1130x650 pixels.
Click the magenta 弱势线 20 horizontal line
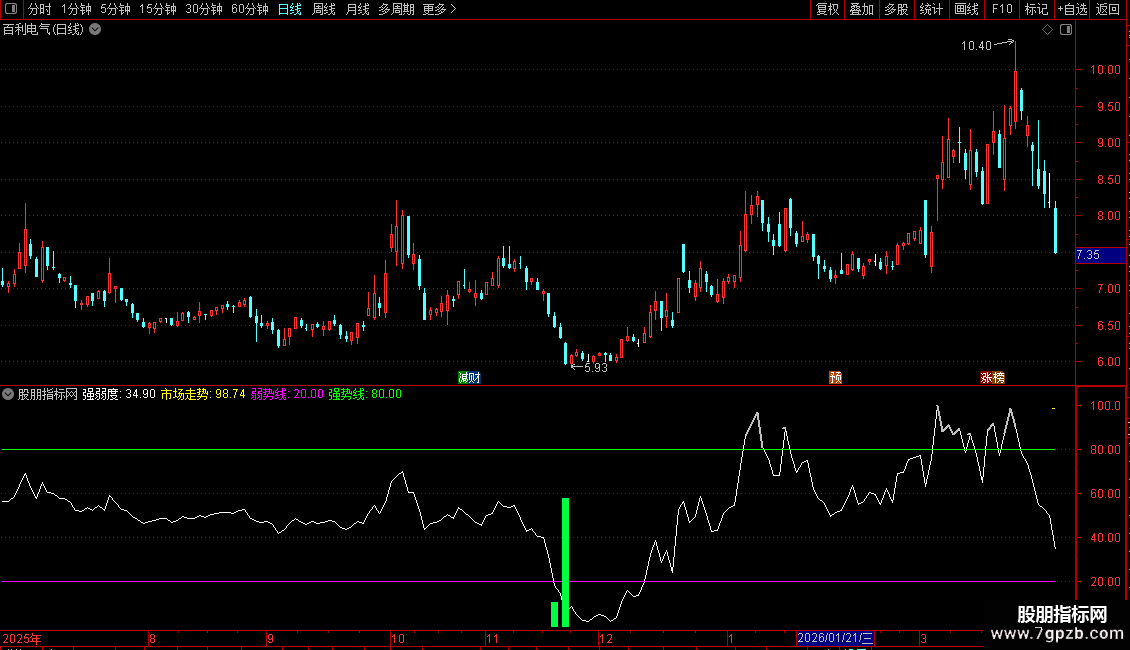528,581
